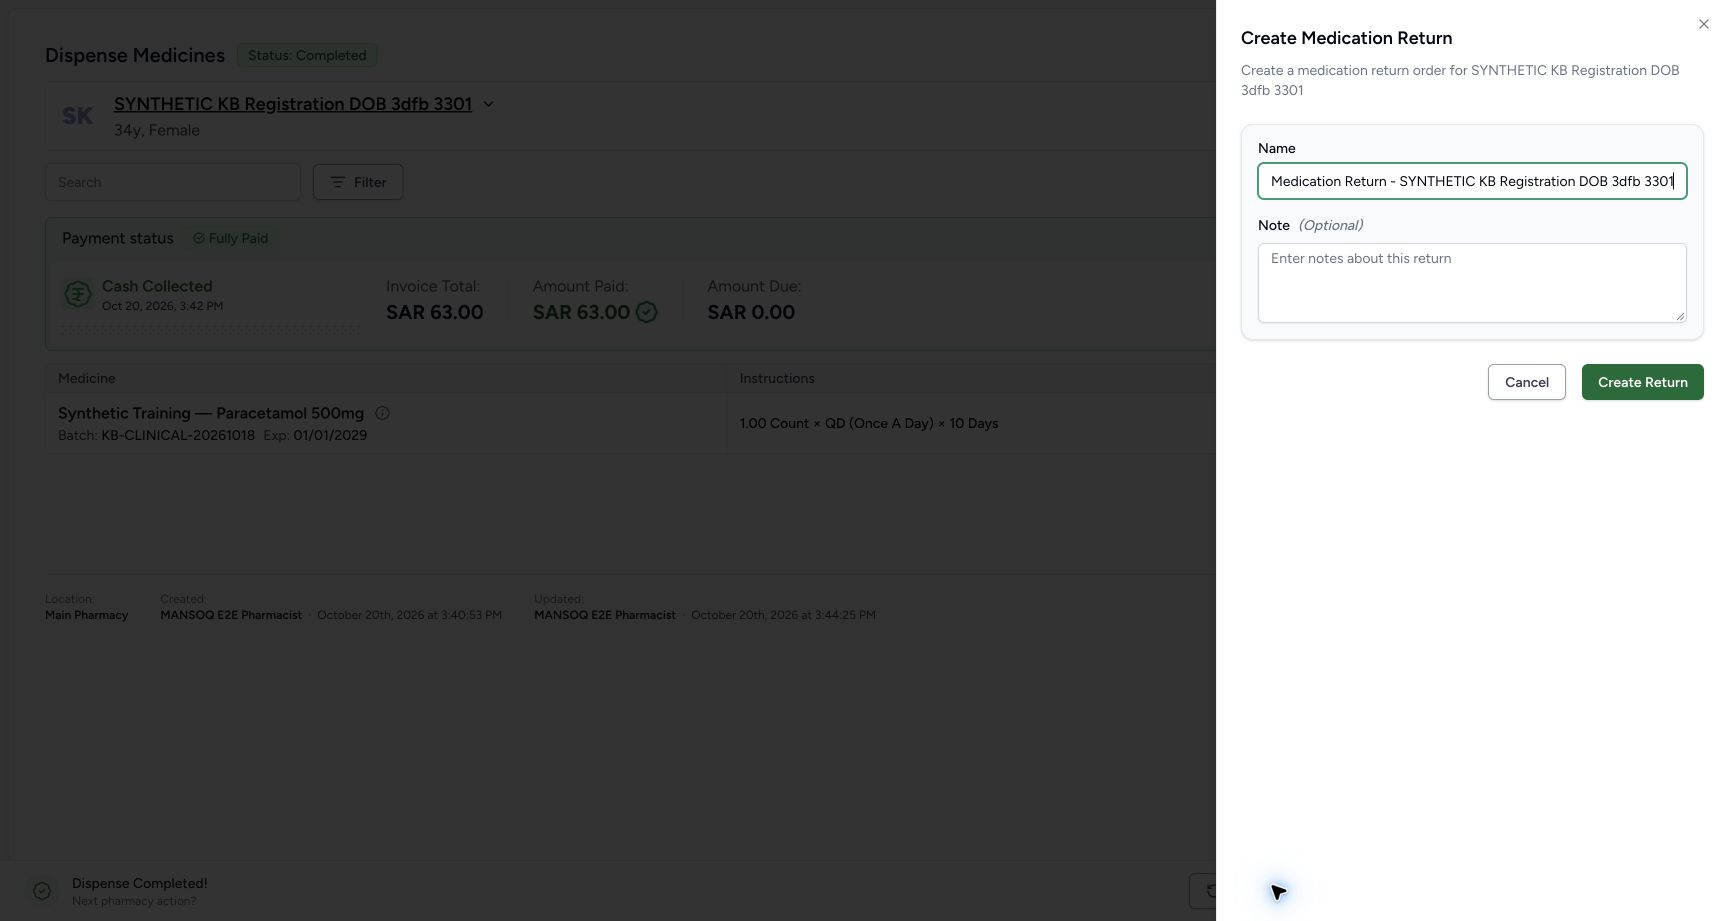
Task: Close the Create Medication Return panel
Action: click(1703, 24)
